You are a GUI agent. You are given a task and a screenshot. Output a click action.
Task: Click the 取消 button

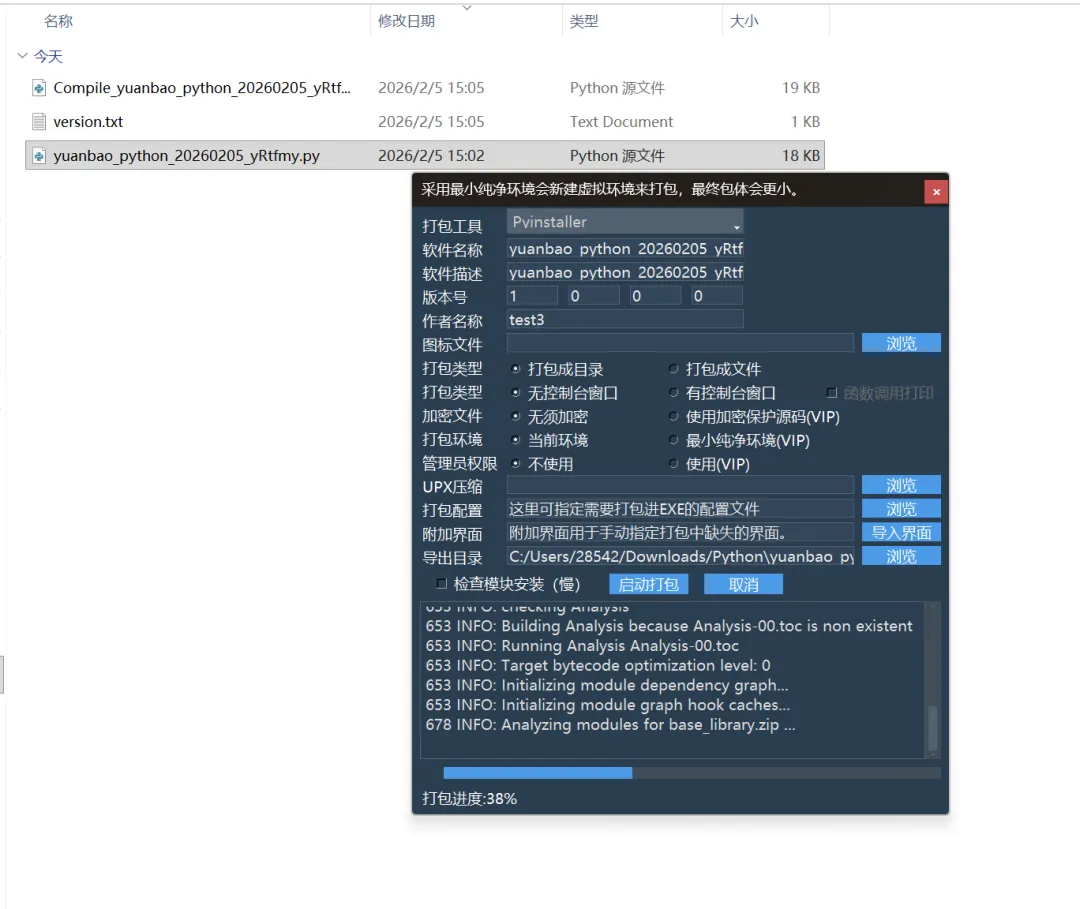point(743,585)
